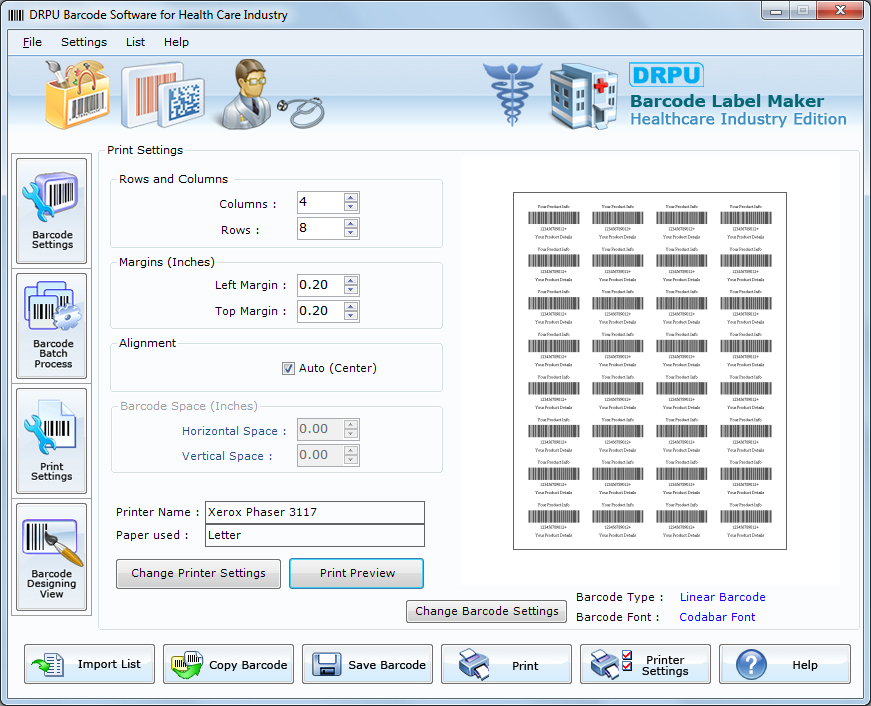Increase the Columns value
Viewport: 871px width, 706px height.
(x=351, y=197)
